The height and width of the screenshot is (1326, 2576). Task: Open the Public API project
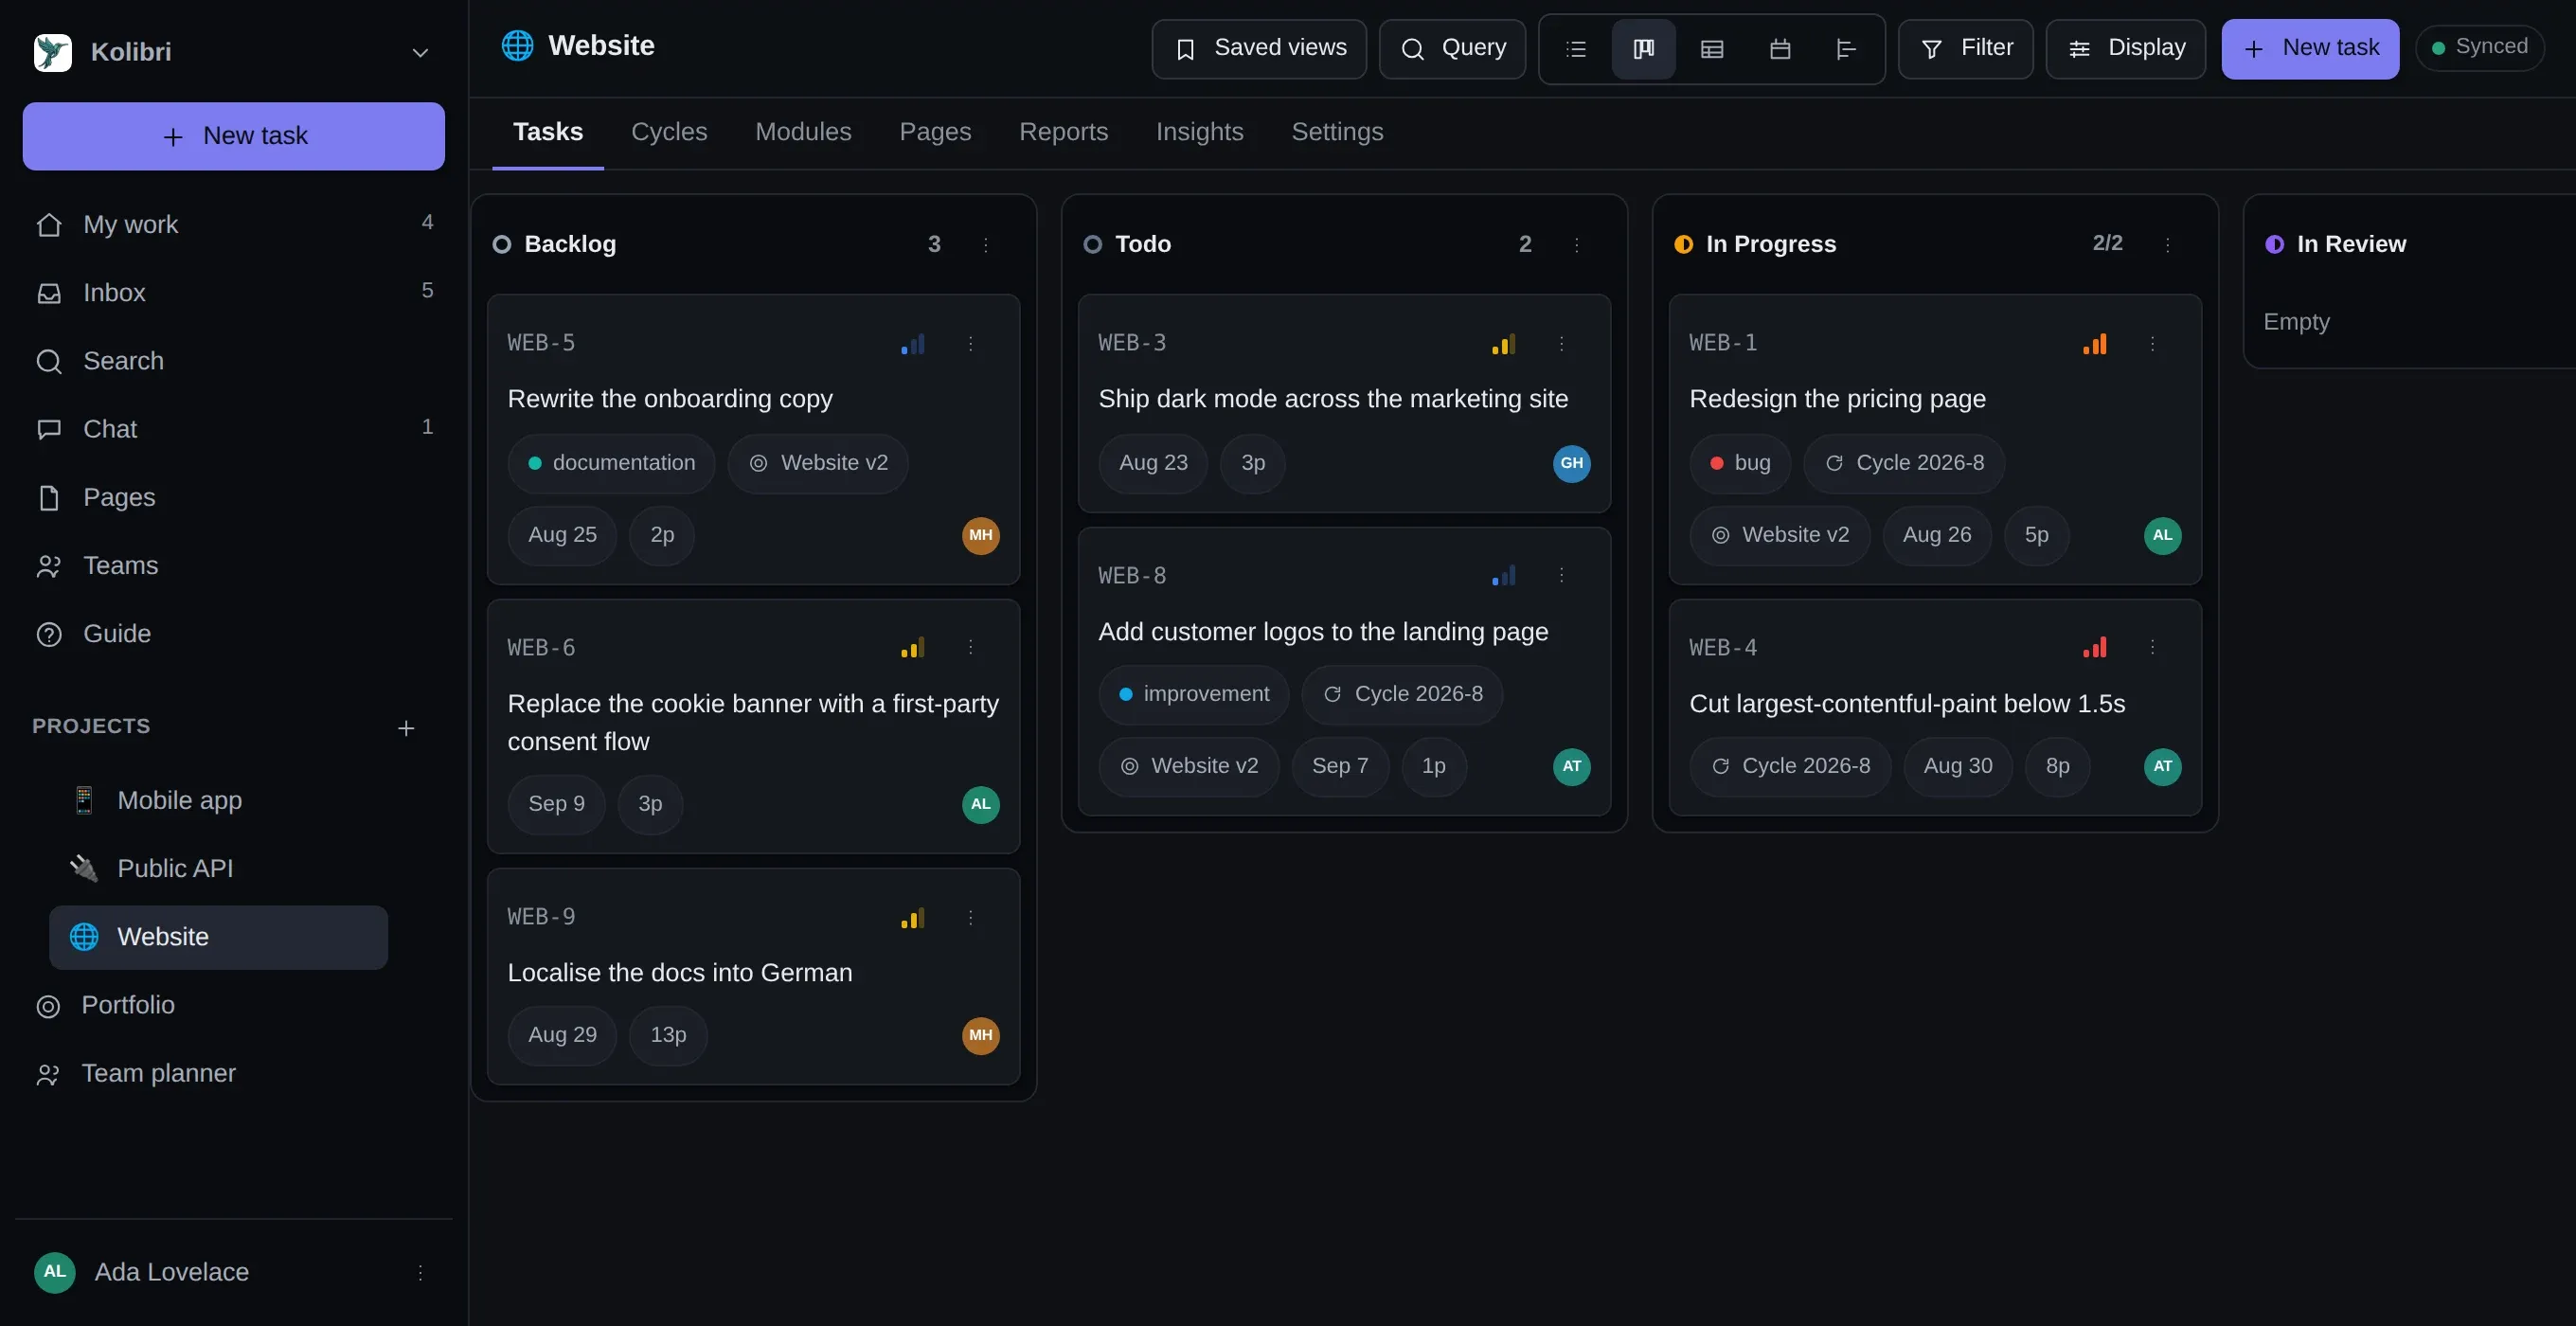tap(218, 868)
